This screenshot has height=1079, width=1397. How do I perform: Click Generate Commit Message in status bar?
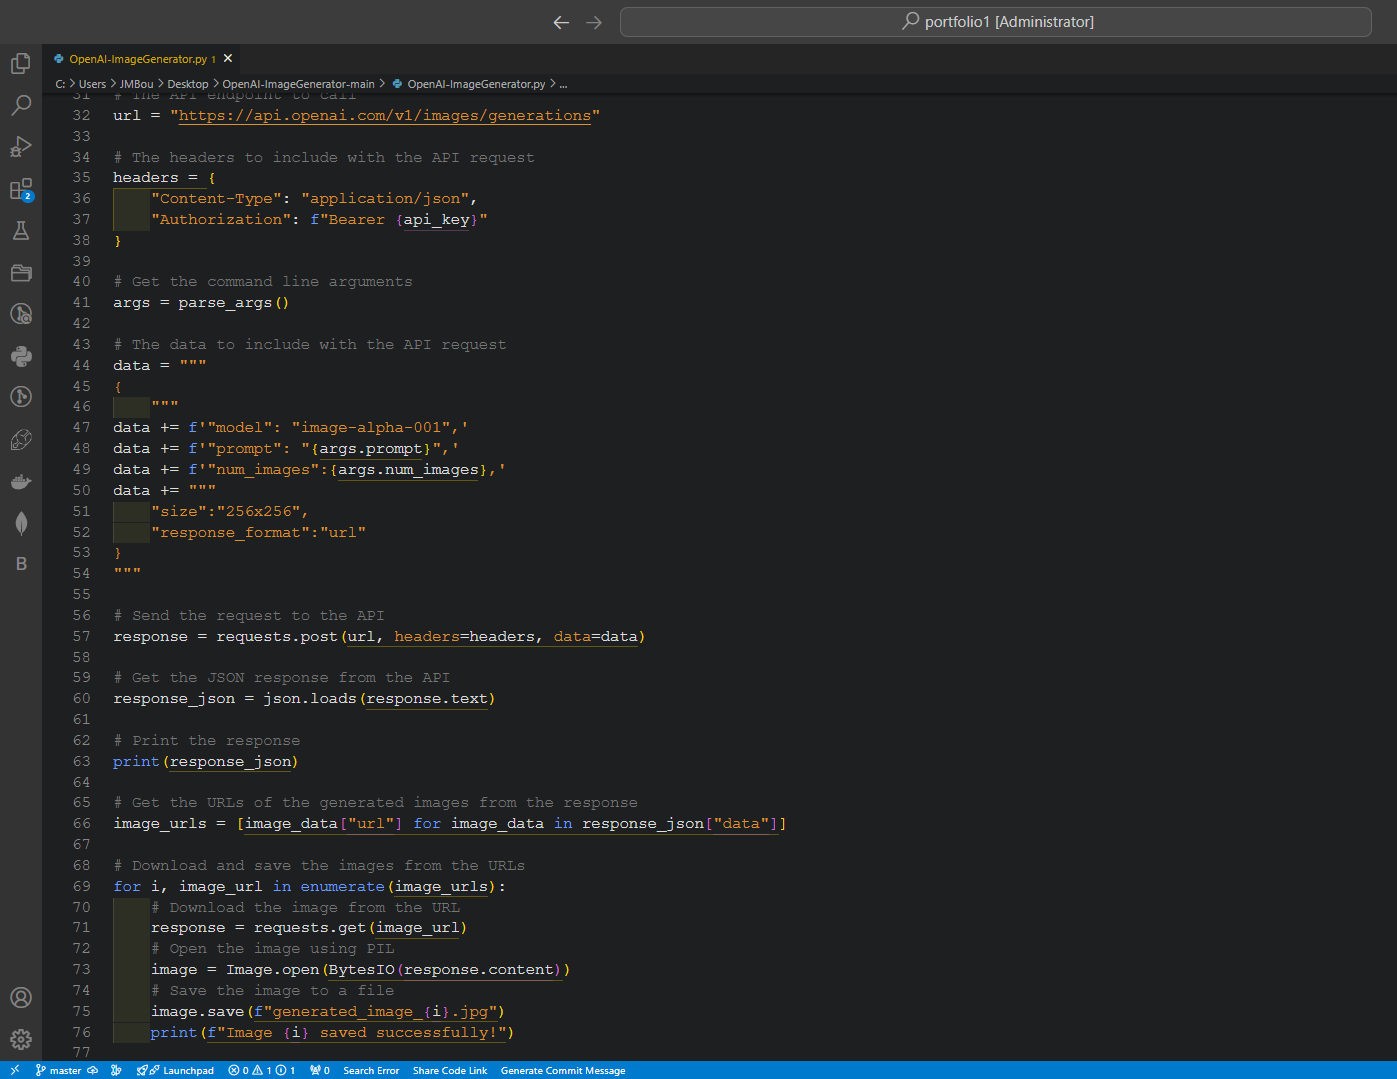coord(563,1070)
